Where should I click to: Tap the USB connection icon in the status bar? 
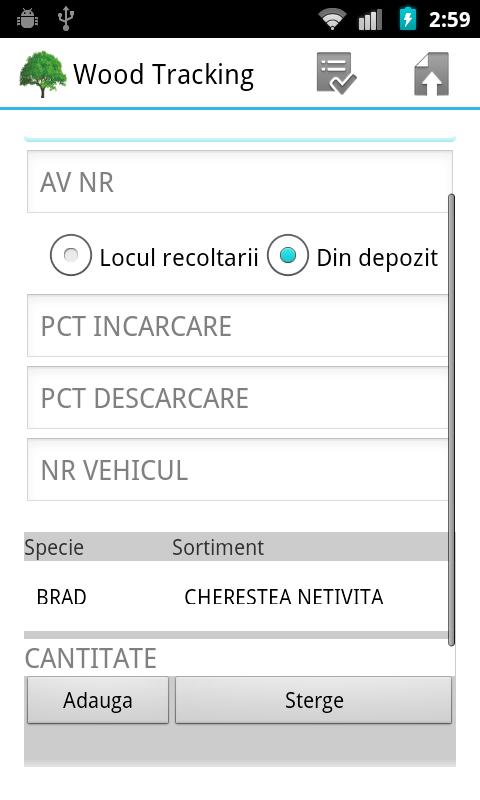pyautogui.click(x=66, y=18)
